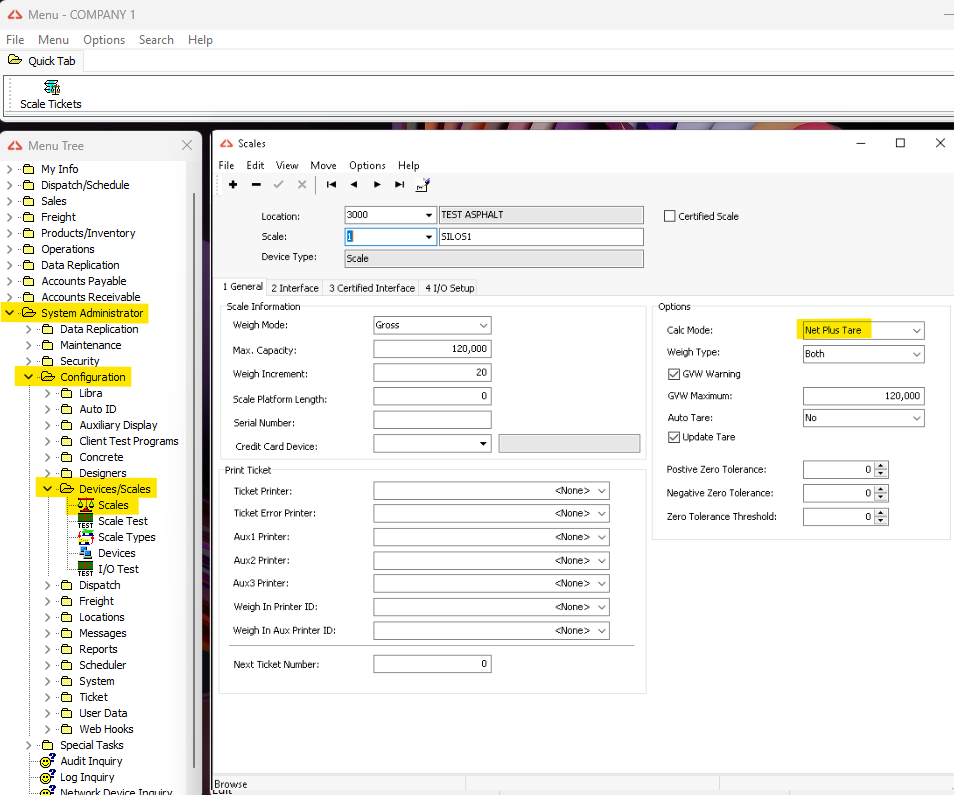Open Scale Types in the menu tree
The image size is (954, 795).
tap(127, 537)
